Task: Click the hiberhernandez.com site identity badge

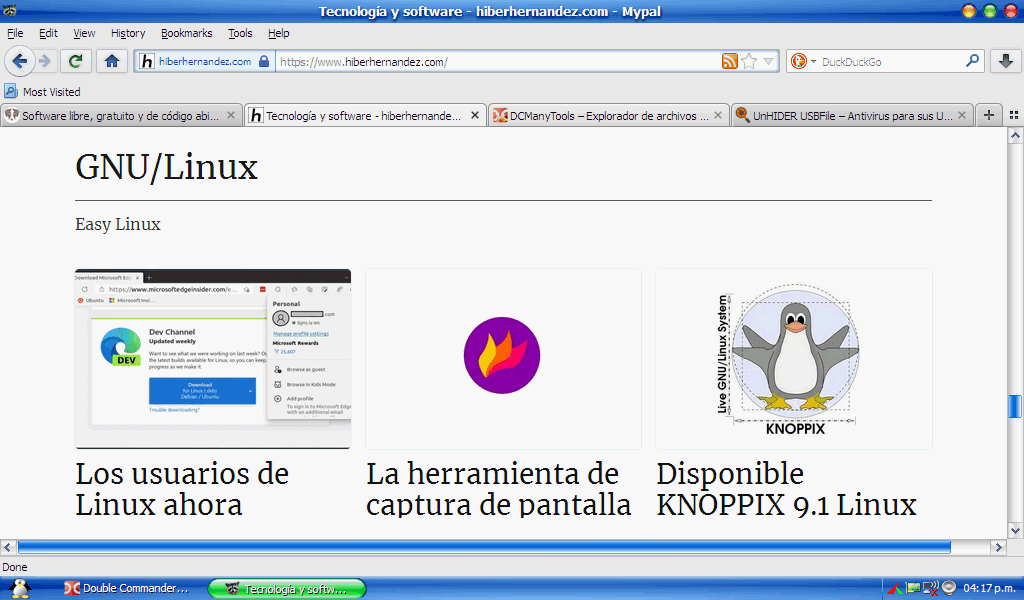Action: 204,61
